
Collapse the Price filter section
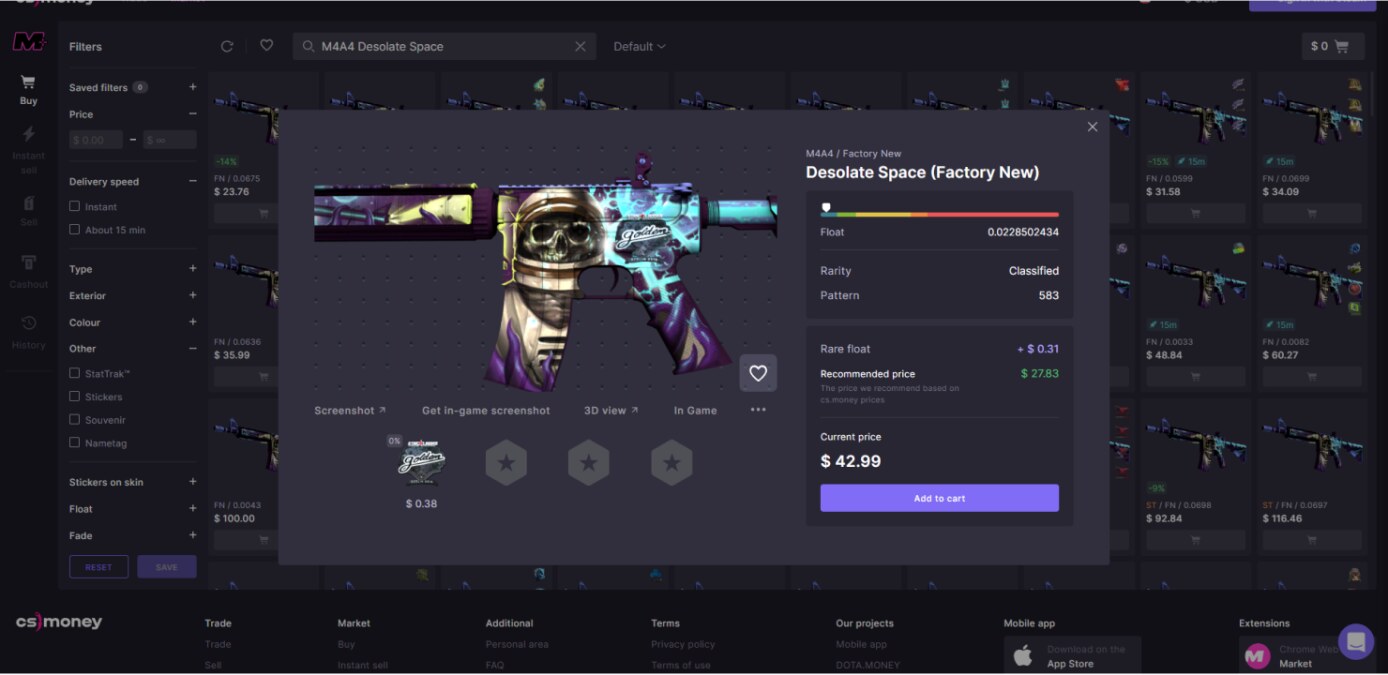(x=192, y=114)
